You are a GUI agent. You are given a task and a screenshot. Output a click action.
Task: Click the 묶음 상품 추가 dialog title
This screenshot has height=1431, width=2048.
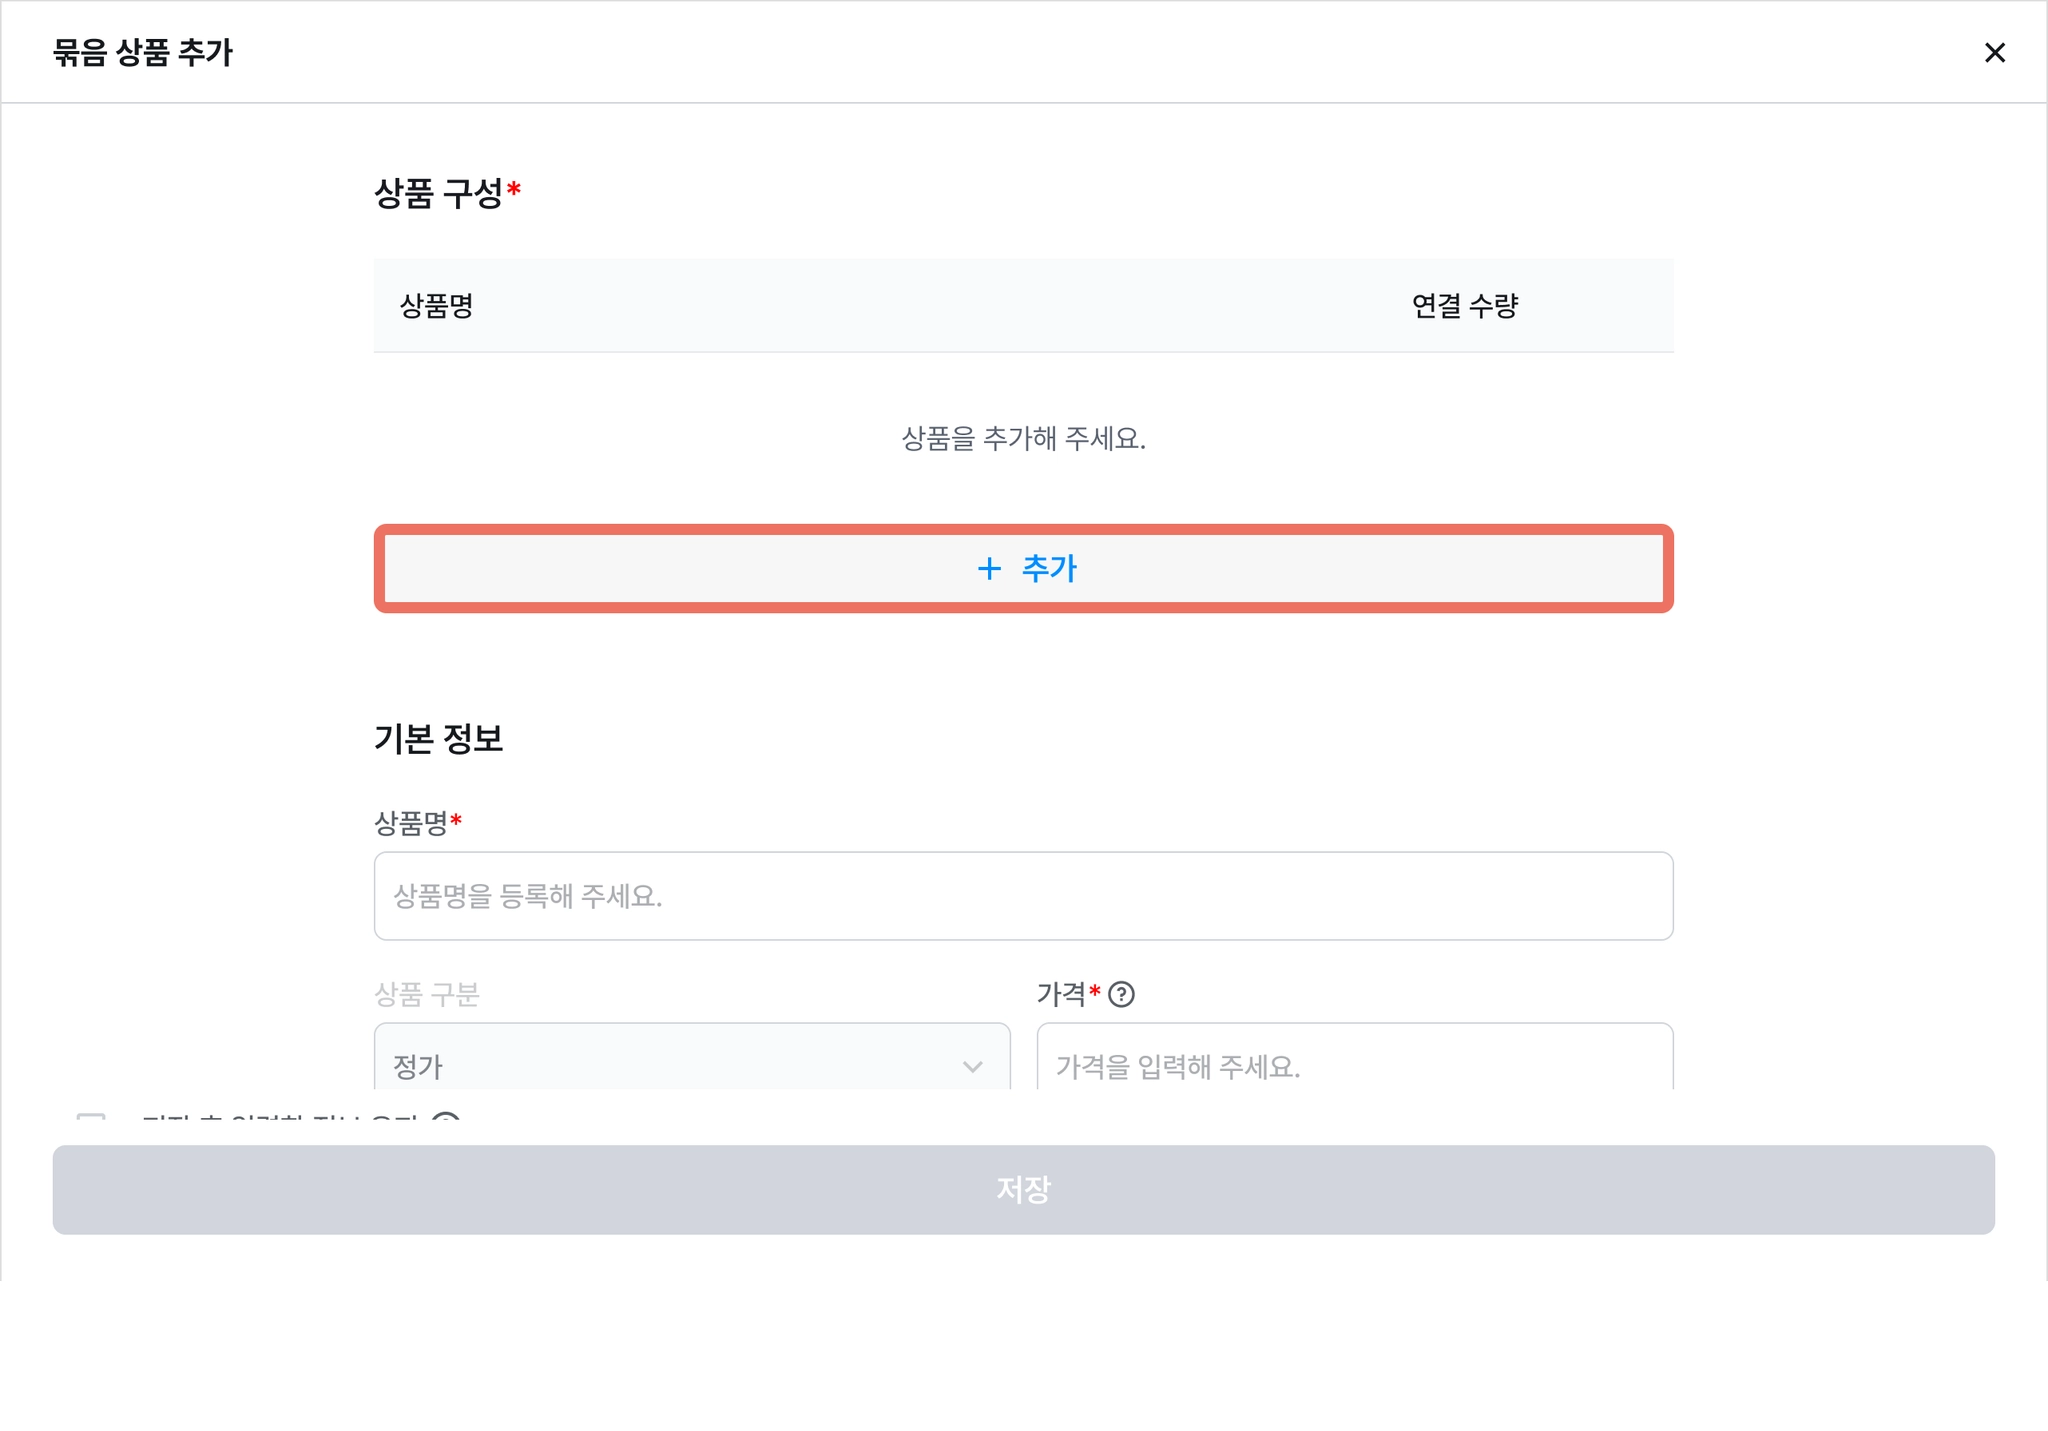(x=142, y=52)
